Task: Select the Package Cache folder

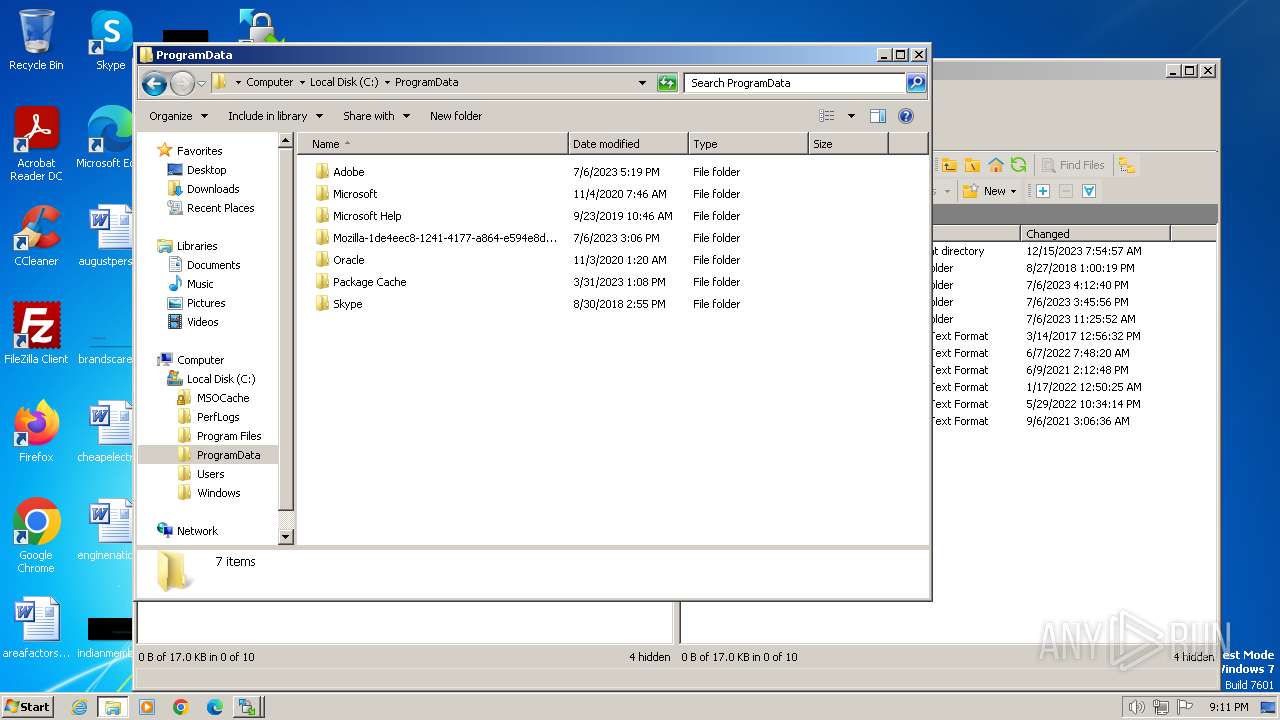Action: (x=369, y=282)
